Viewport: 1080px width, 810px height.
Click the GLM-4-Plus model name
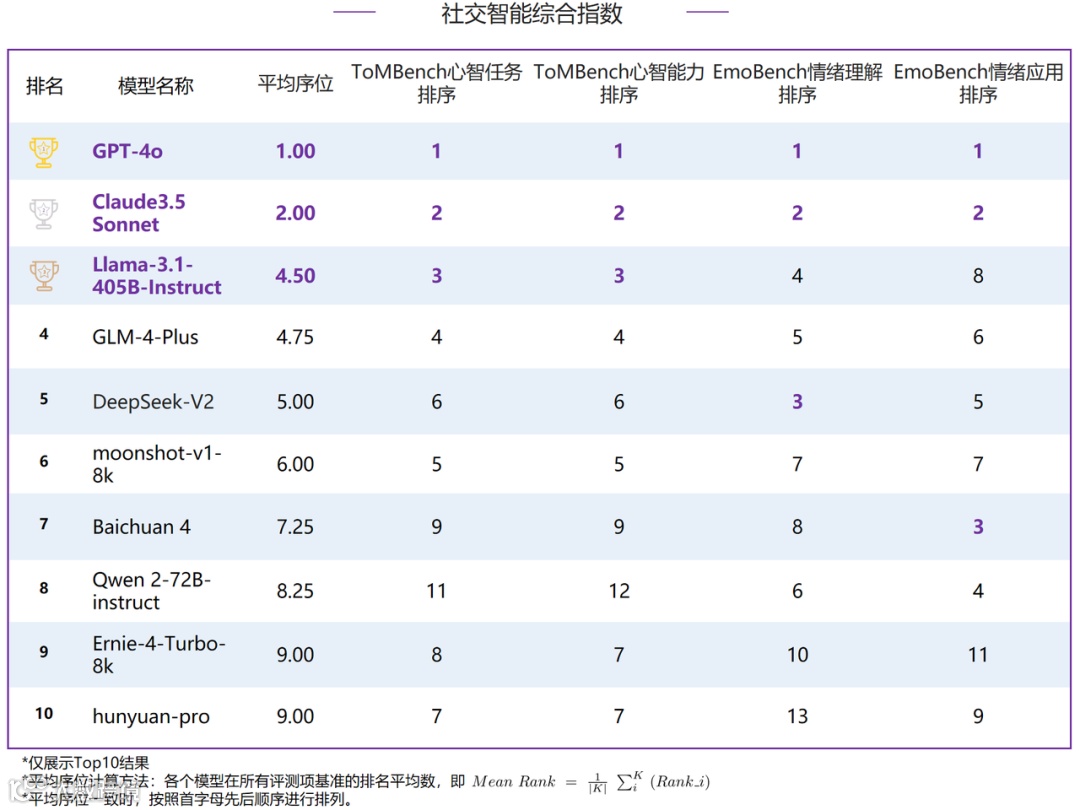coord(145,337)
